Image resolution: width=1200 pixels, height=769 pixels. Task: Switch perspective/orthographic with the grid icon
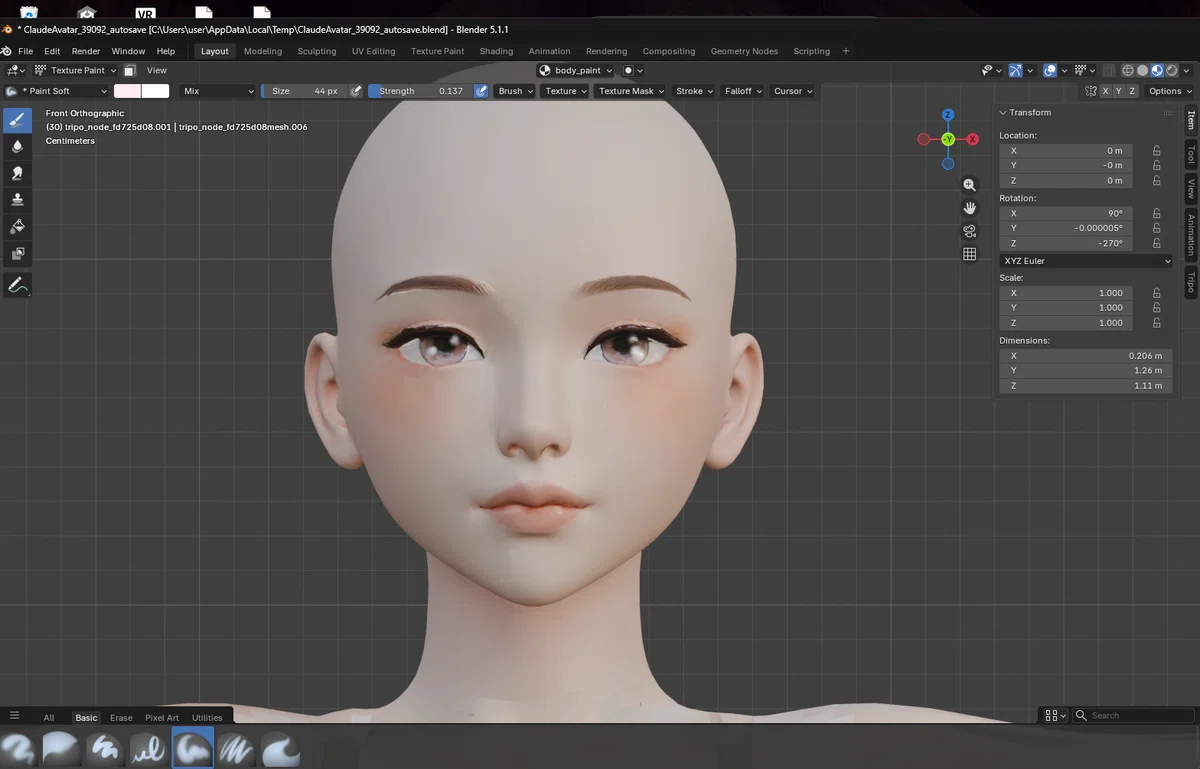pos(969,254)
